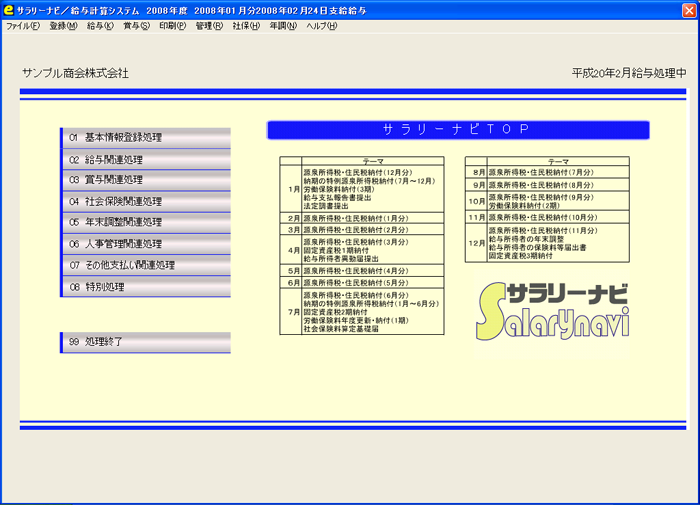Choose 04 社会保険関連処理
Screen dimensions: 700x505
(146, 201)
